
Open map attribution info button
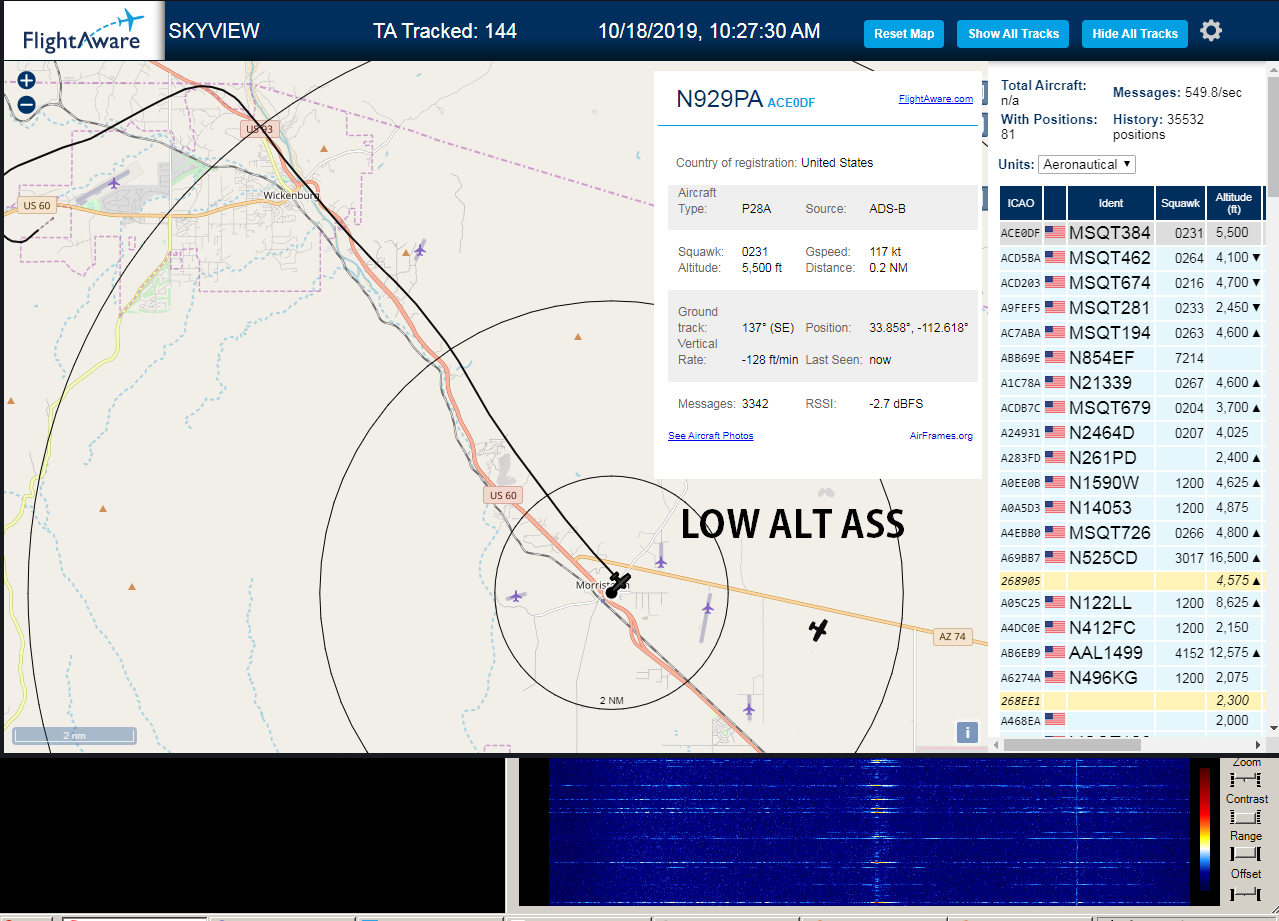967,732
